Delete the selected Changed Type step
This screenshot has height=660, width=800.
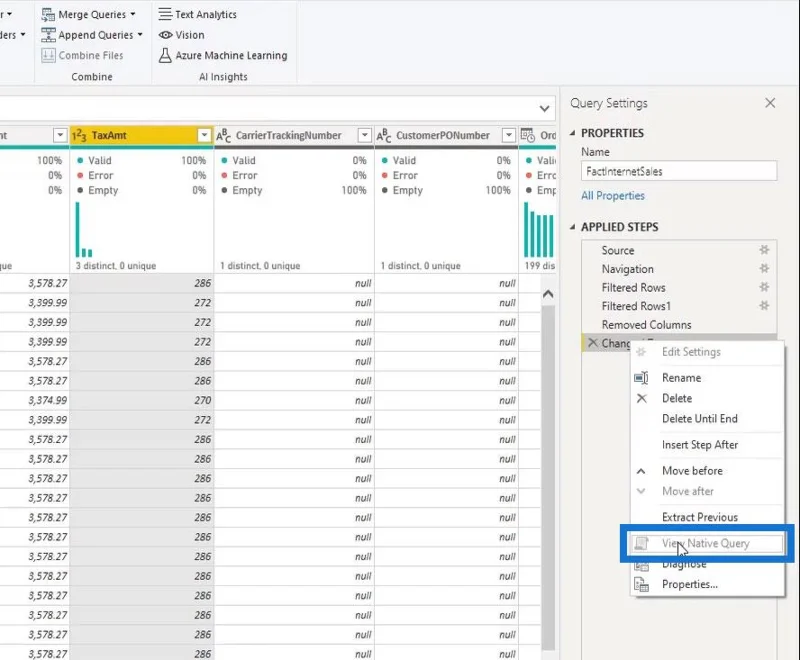click(x=593, y=343)
